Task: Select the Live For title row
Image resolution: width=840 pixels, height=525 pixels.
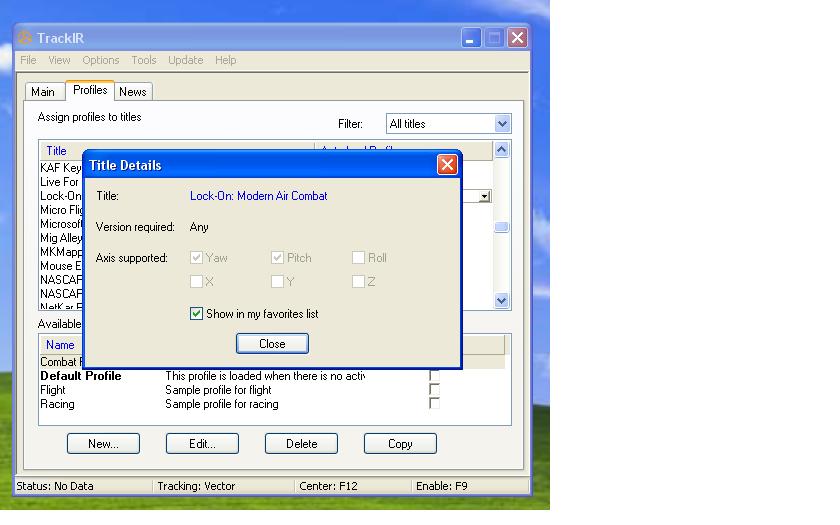Action: [61, 182]
